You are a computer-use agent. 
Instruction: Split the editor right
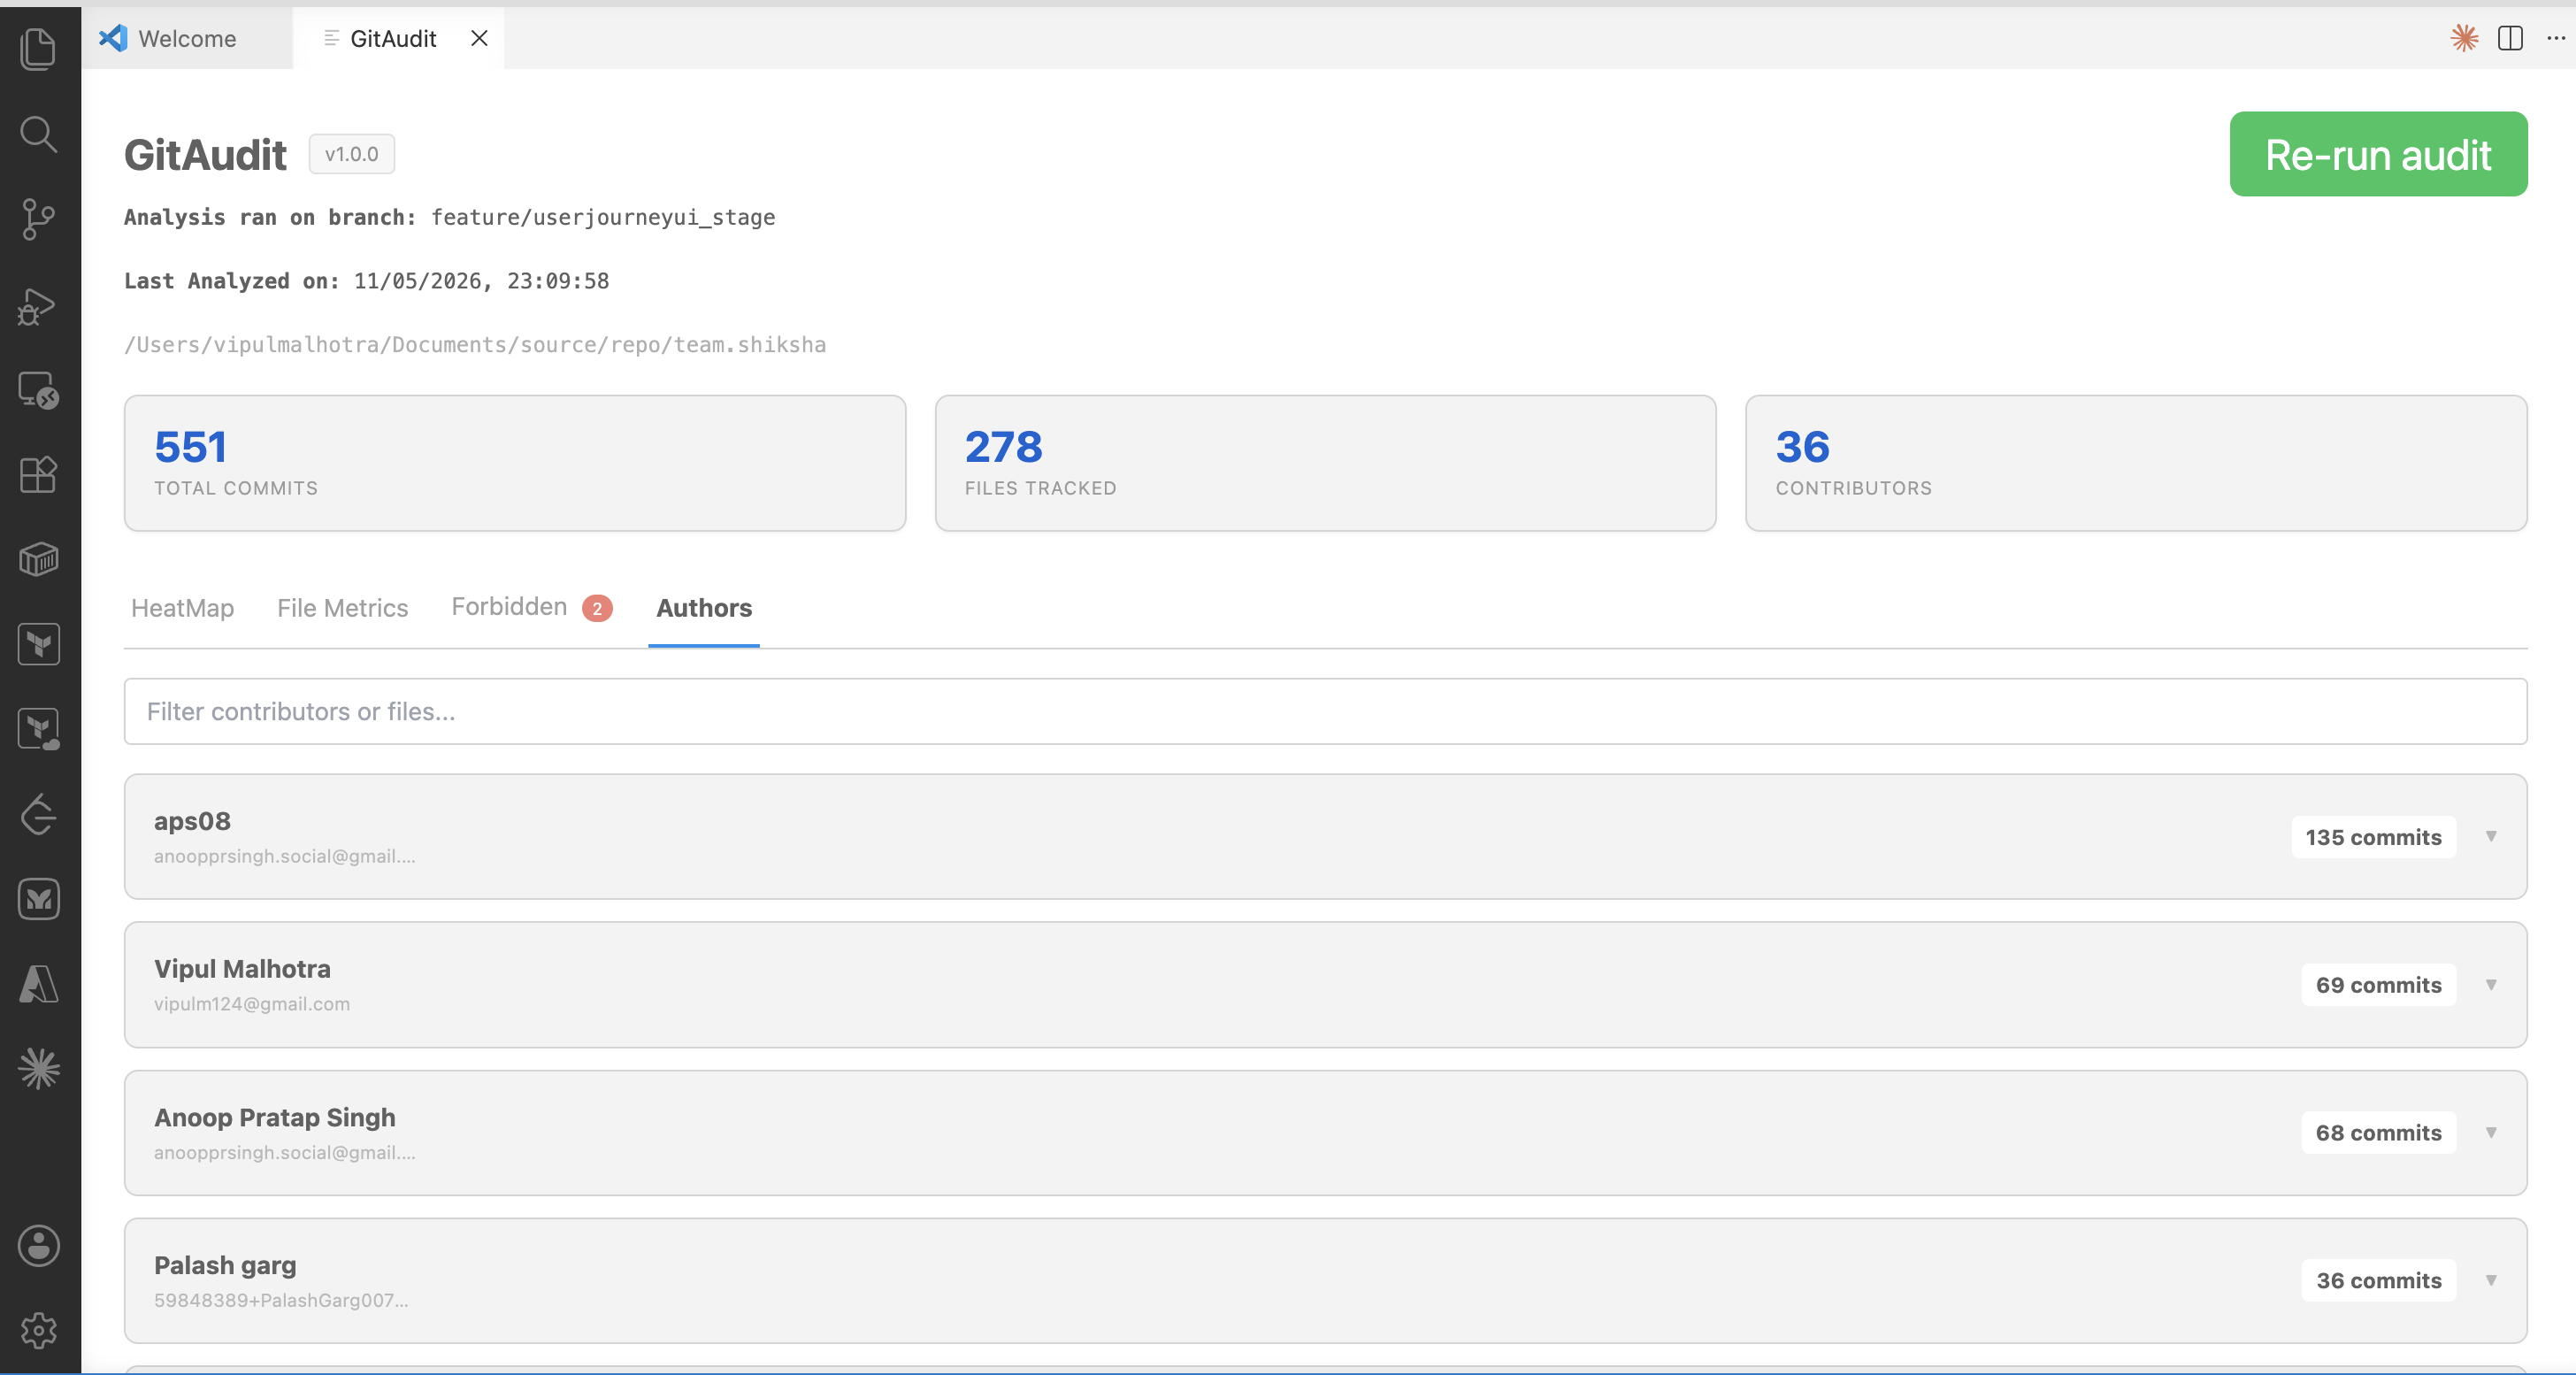[2510, 38]
